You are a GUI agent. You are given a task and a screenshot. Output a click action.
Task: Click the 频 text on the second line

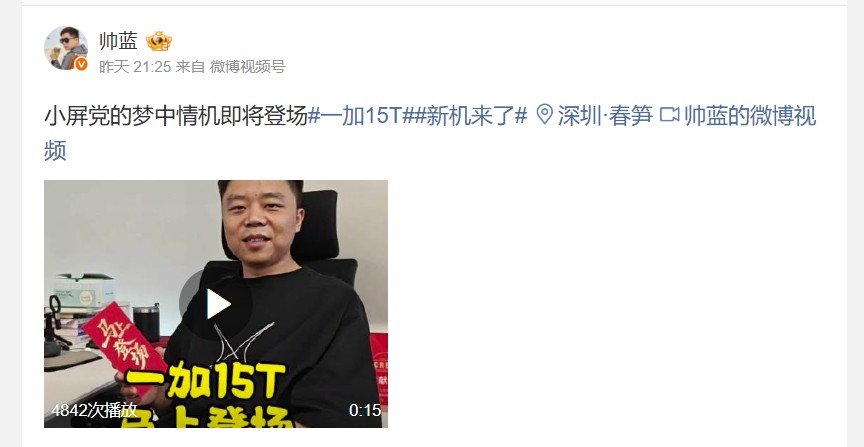click(x=55, y=150)
